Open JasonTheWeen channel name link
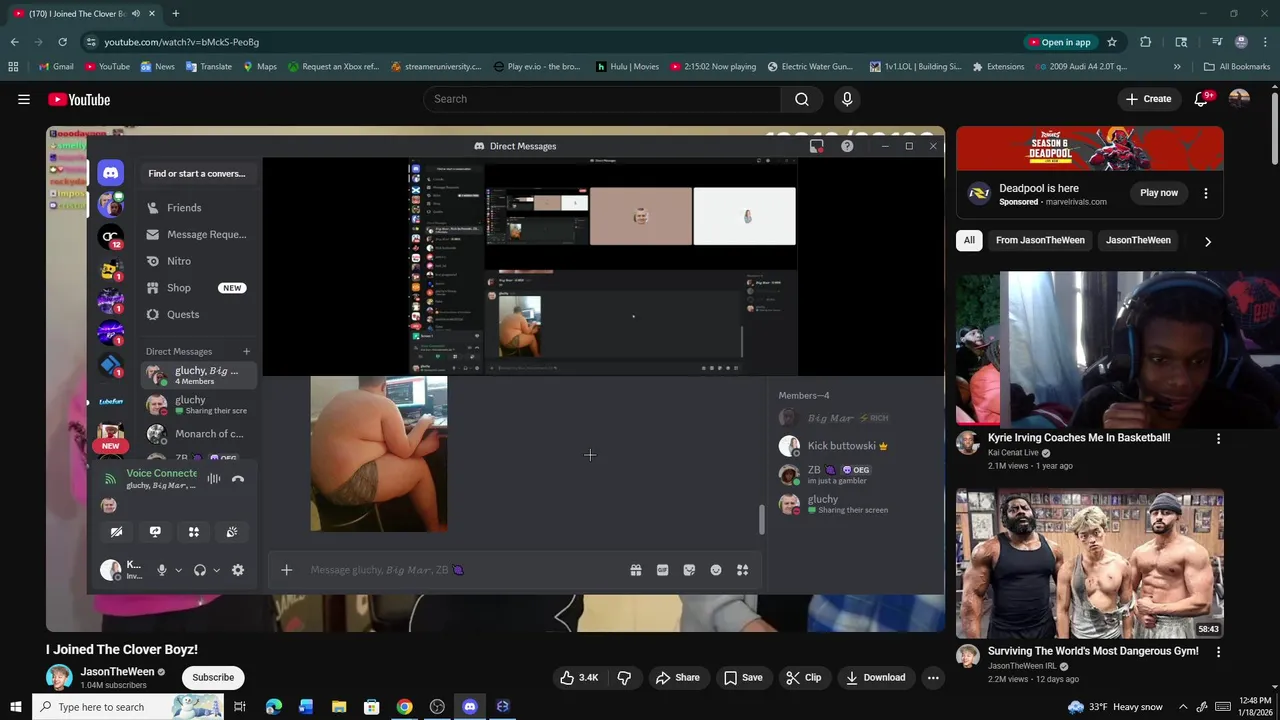Viewport: 1280px width, 720px height. coord(118,672)
